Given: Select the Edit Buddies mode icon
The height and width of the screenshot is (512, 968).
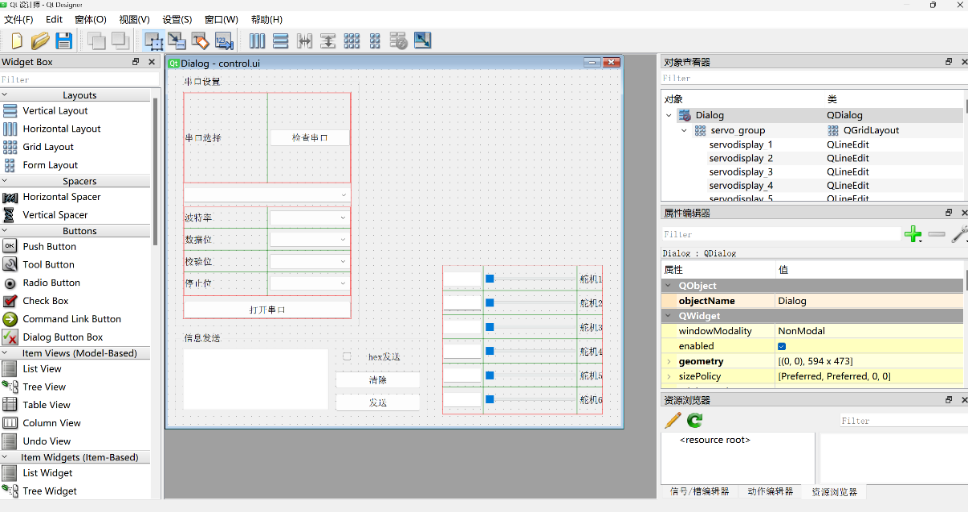Looking at the screenshot, I should 200,41.
